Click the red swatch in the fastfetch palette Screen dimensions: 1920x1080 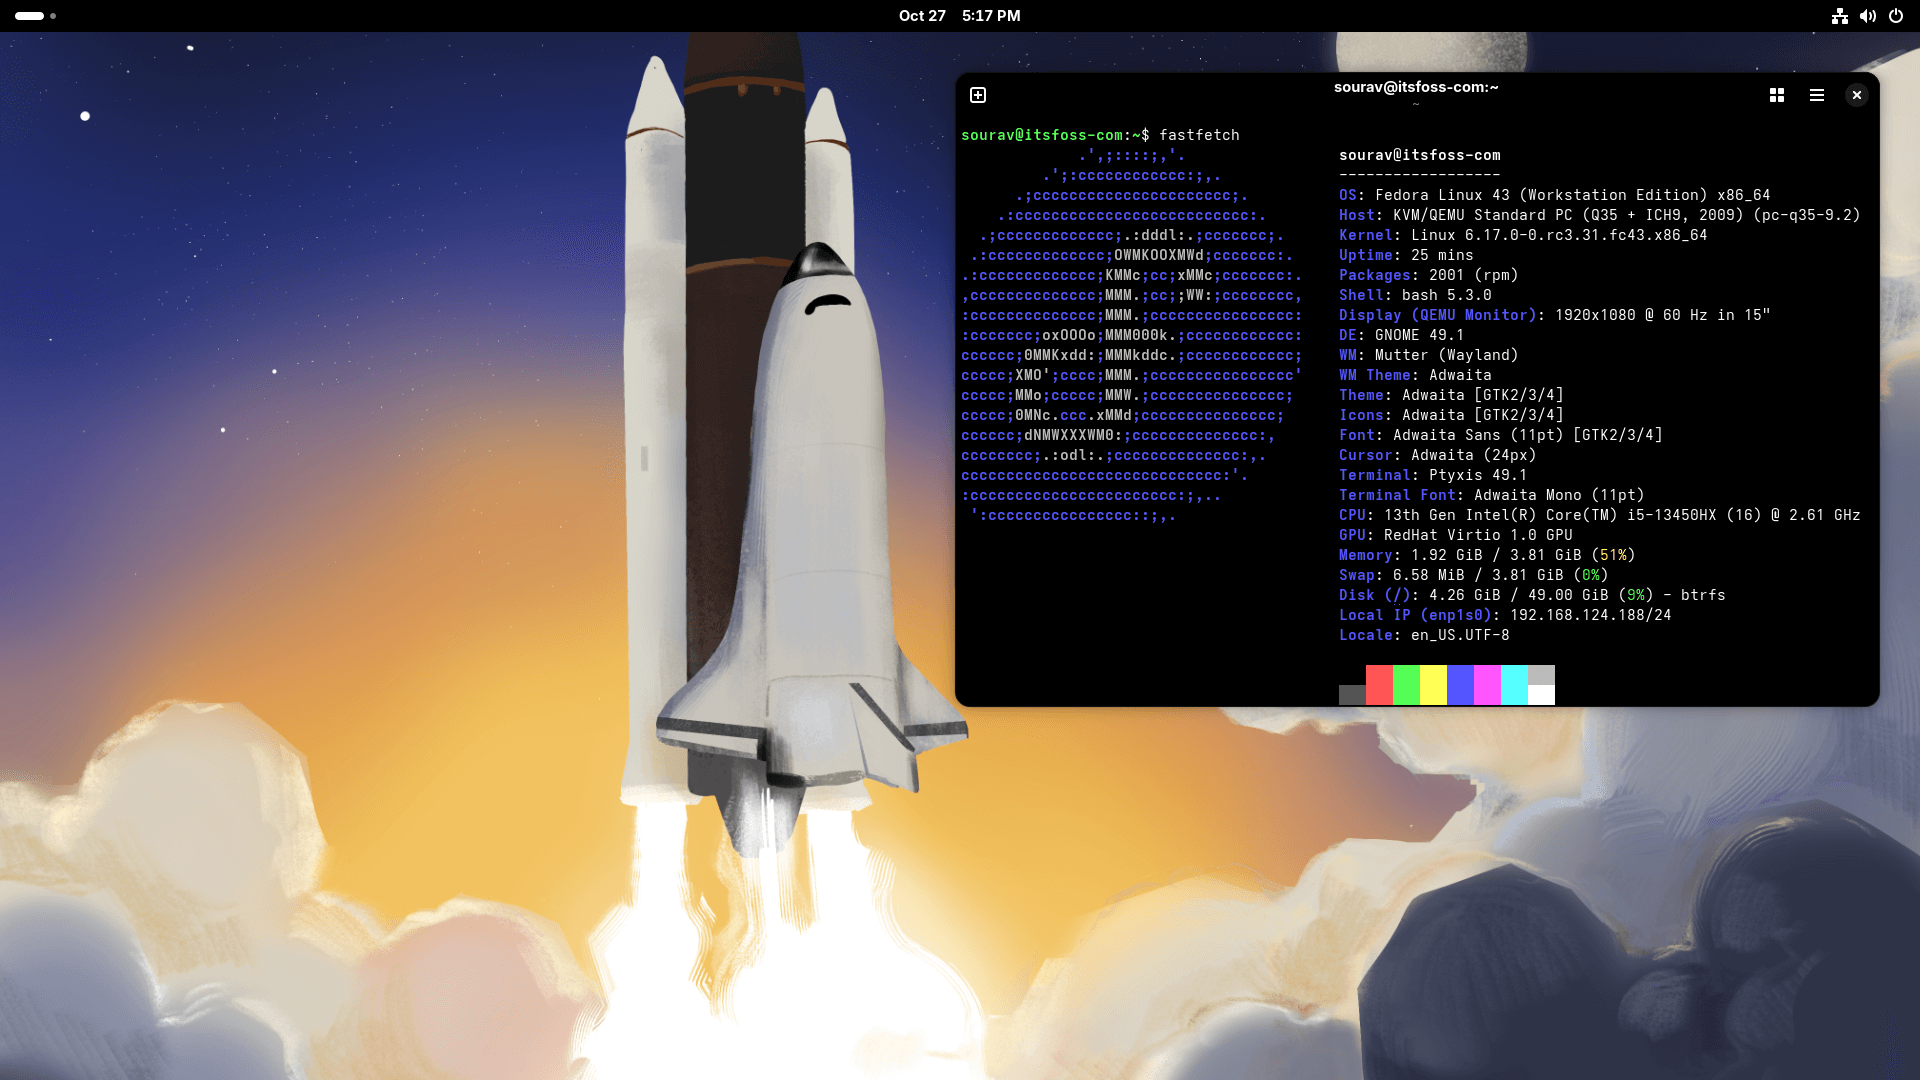pyautogui.click(x=1378, y=686)
